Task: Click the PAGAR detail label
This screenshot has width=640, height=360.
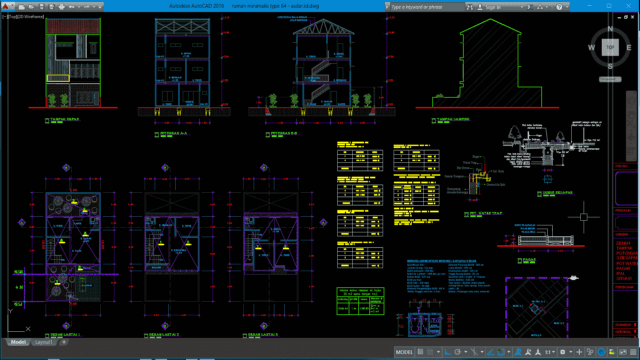Action: tap(529, 260)
